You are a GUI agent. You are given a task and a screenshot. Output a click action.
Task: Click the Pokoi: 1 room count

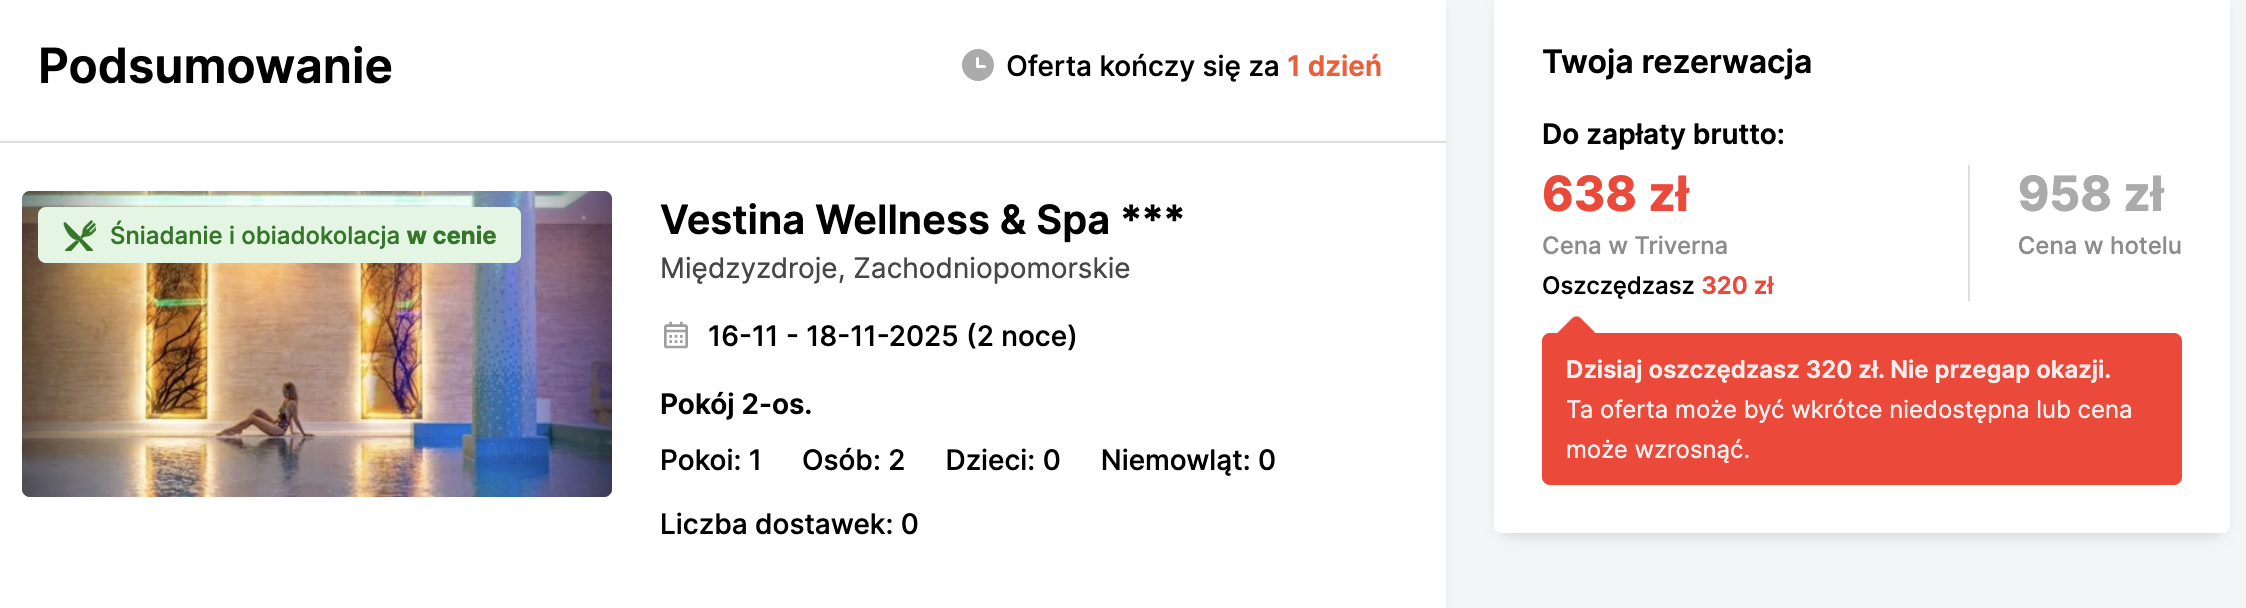(710, 461)
